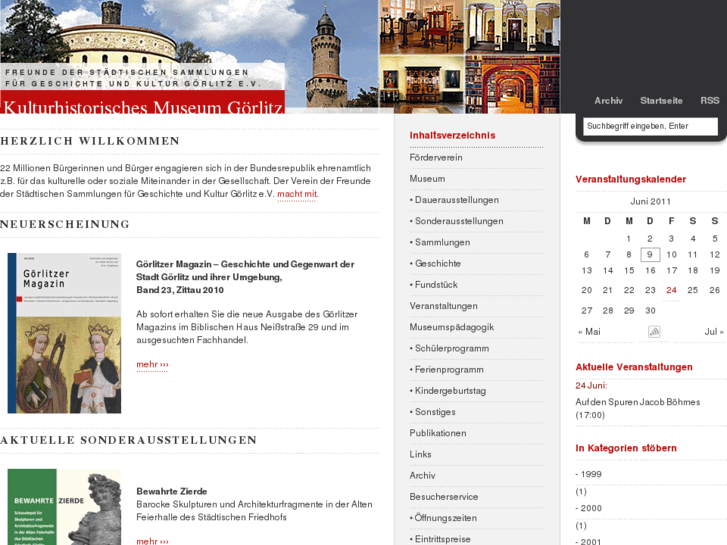Click the Kulturhistorisches Museum Görlitz banner title
The image size is (727, 545).
click(143, 107)
